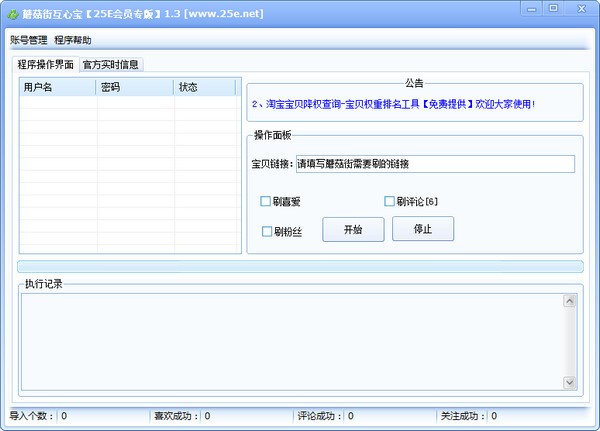Viewport: 600px width, 431px height.
Task: Click the 密码 column header
Action: (135, 88)
